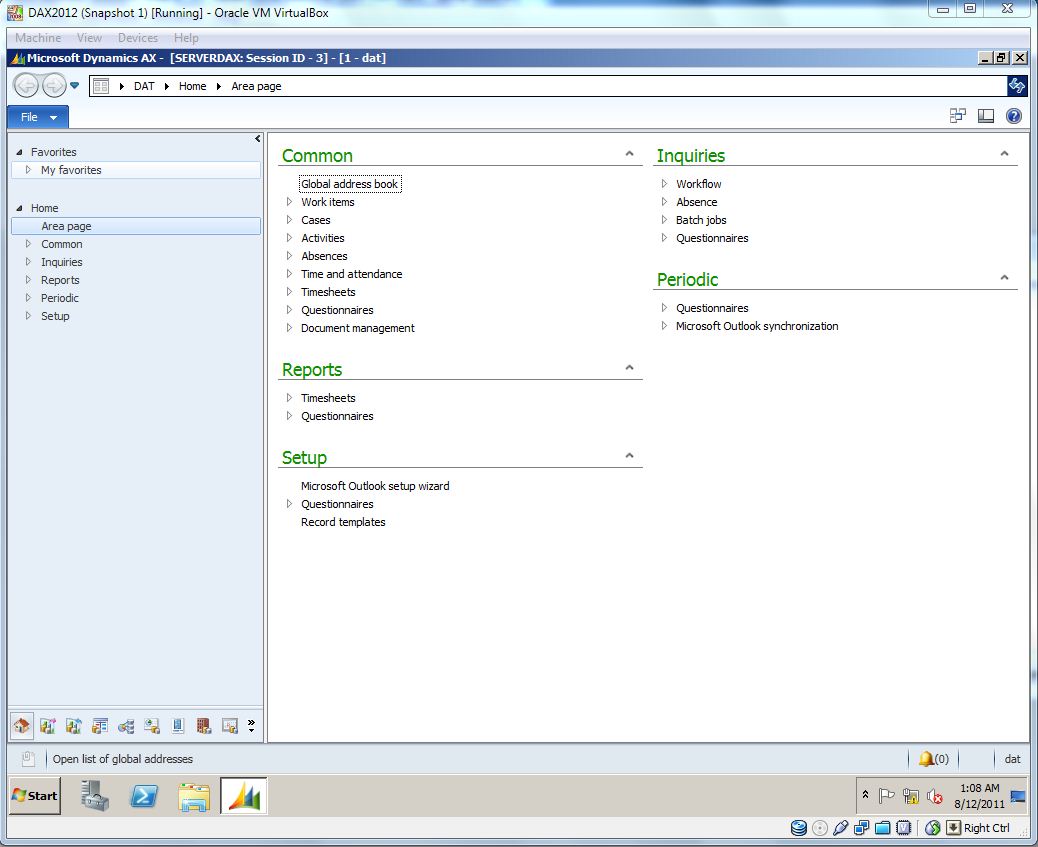Screen dimensions: 1038x847
Task: Open the File menu button
Action: coord(38,117)
